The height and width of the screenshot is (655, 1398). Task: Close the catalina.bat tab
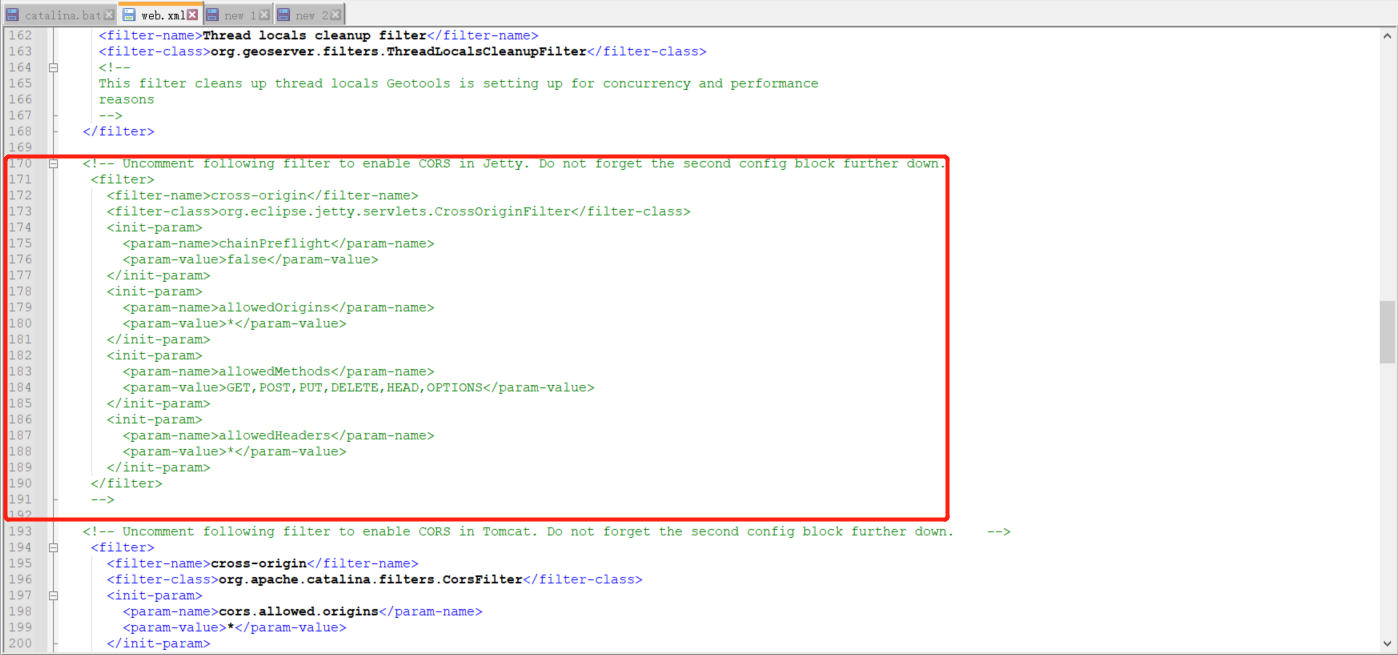[109, 15]
